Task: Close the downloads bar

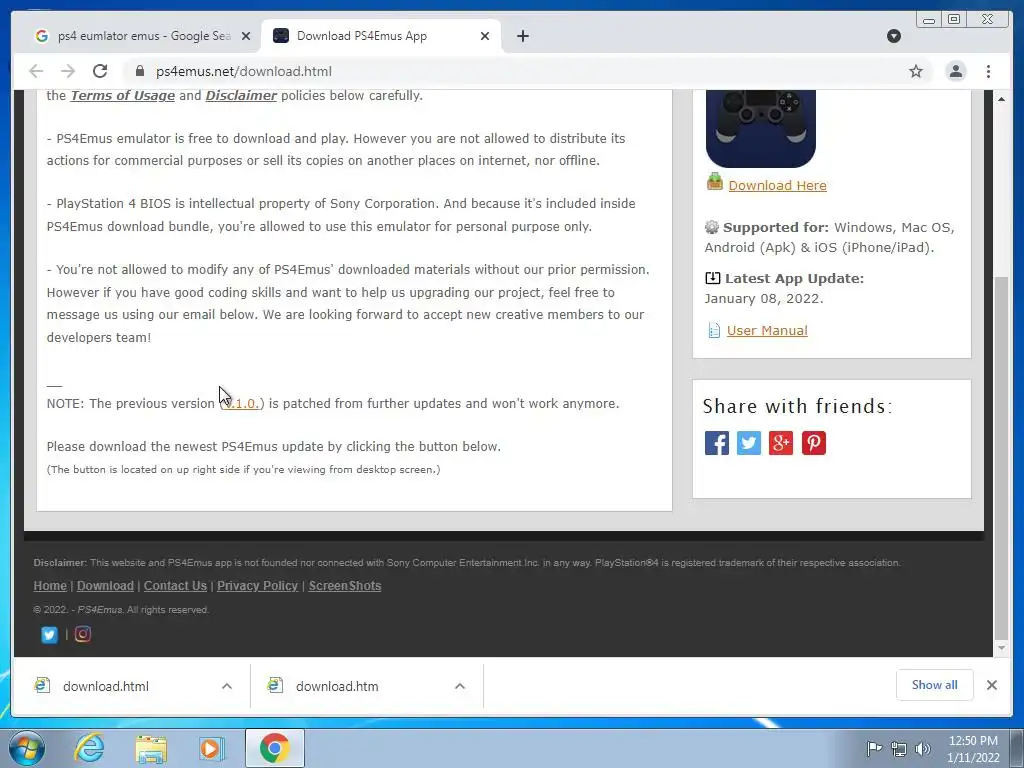Action: 991,684
